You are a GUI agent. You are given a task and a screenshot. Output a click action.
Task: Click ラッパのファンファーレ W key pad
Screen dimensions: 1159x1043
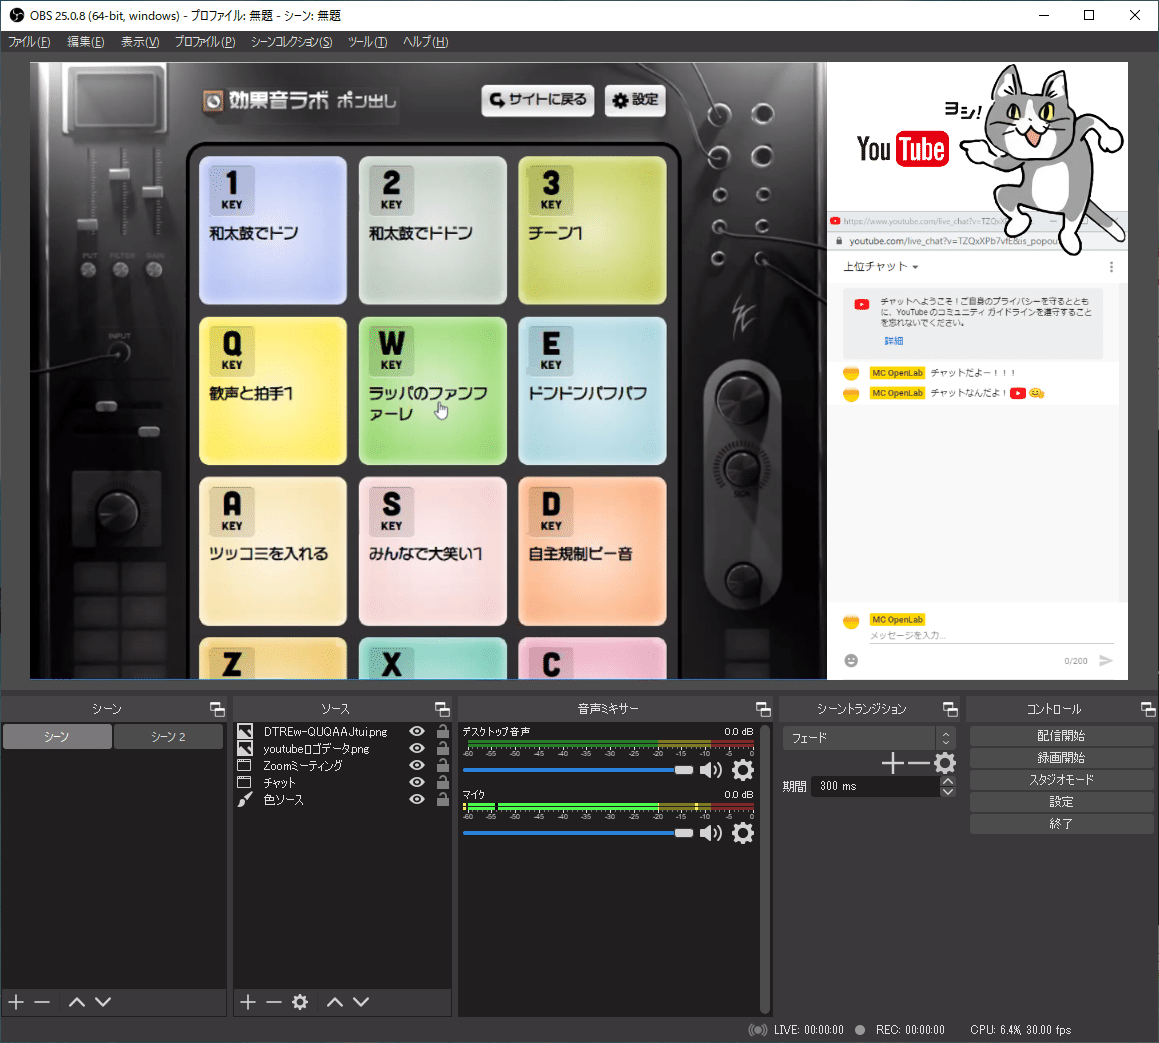(432, 391)
